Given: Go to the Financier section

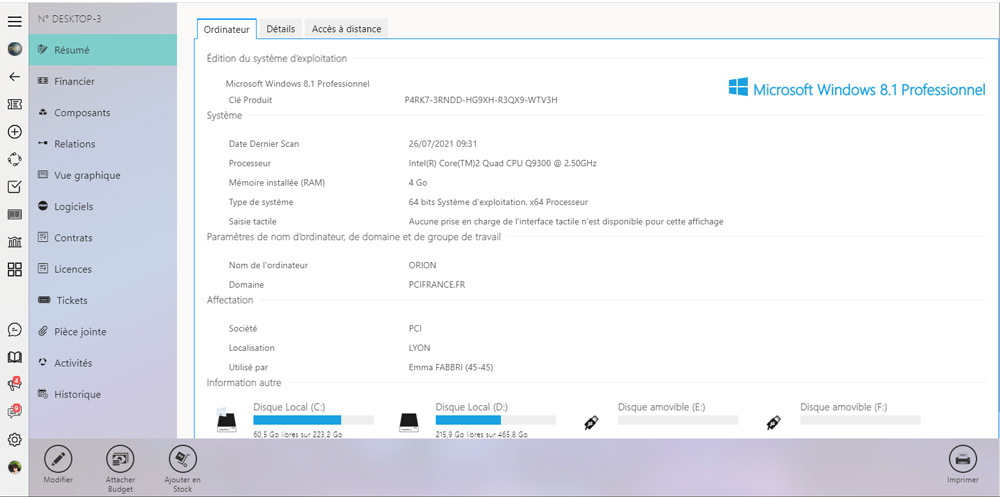Looking at the screenshot, I should pos(74,81).
